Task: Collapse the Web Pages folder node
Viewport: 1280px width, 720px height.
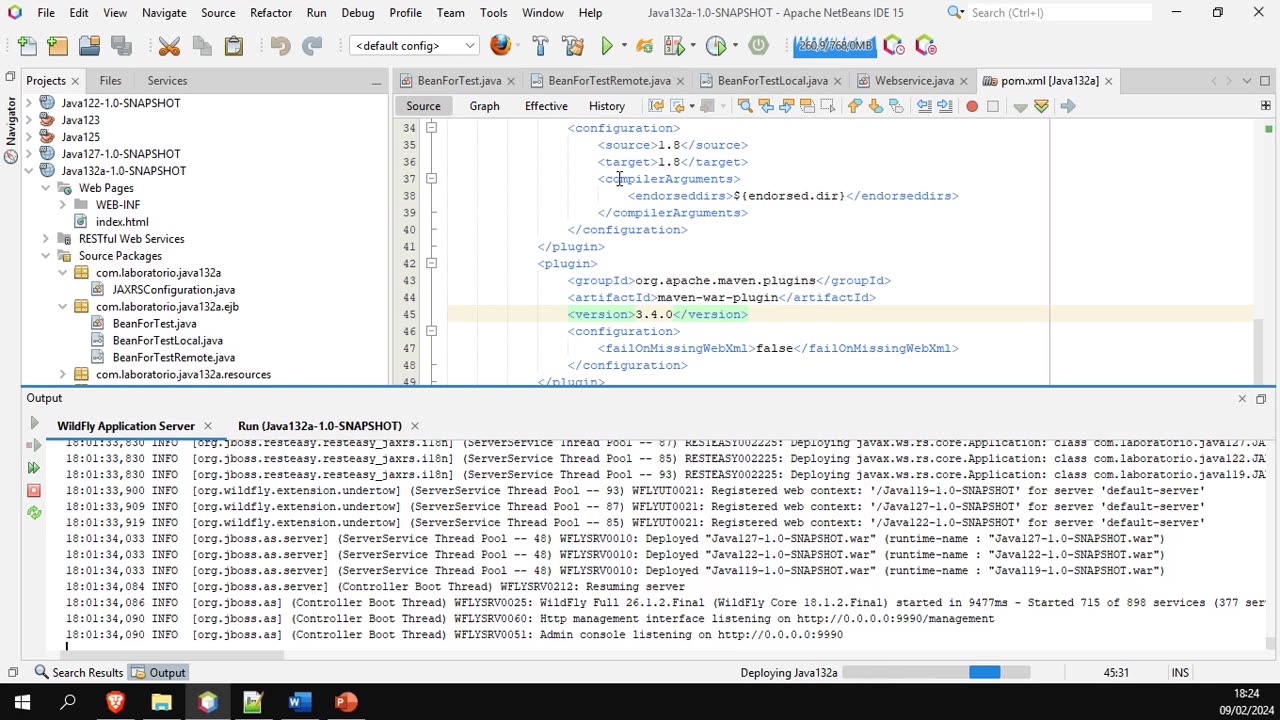Action: coord(45,188)
